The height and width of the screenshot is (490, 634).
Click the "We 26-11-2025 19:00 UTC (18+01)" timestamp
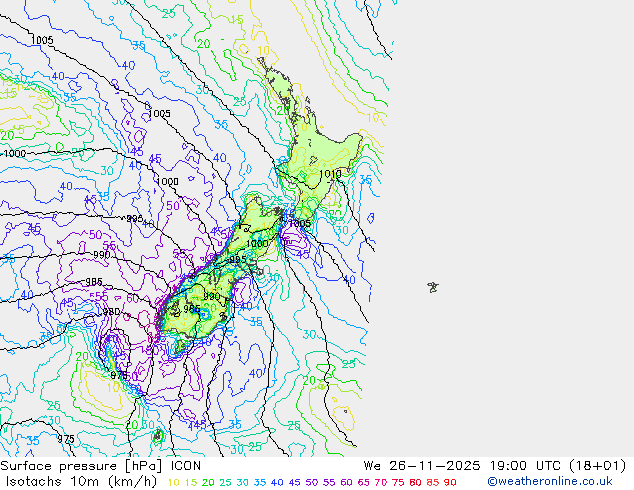click(495, 466)
